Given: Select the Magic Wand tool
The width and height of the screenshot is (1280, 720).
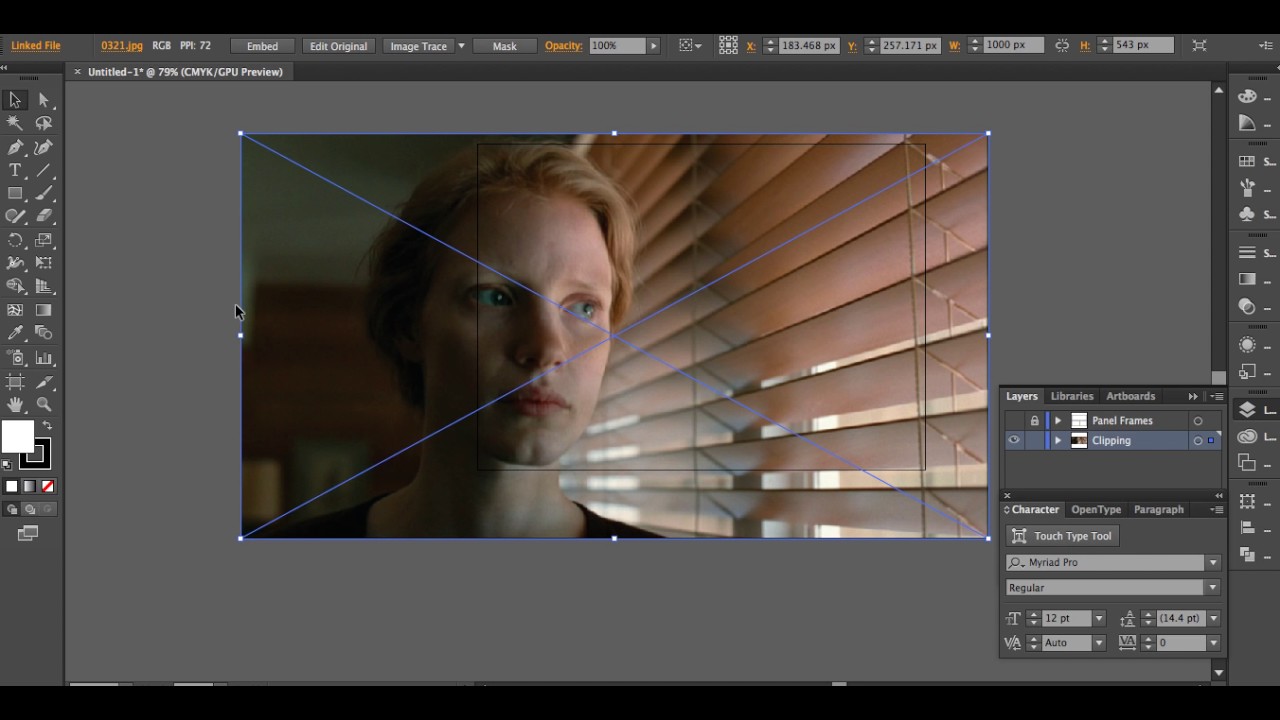Looking at the screenshot, I should point(15,123).
